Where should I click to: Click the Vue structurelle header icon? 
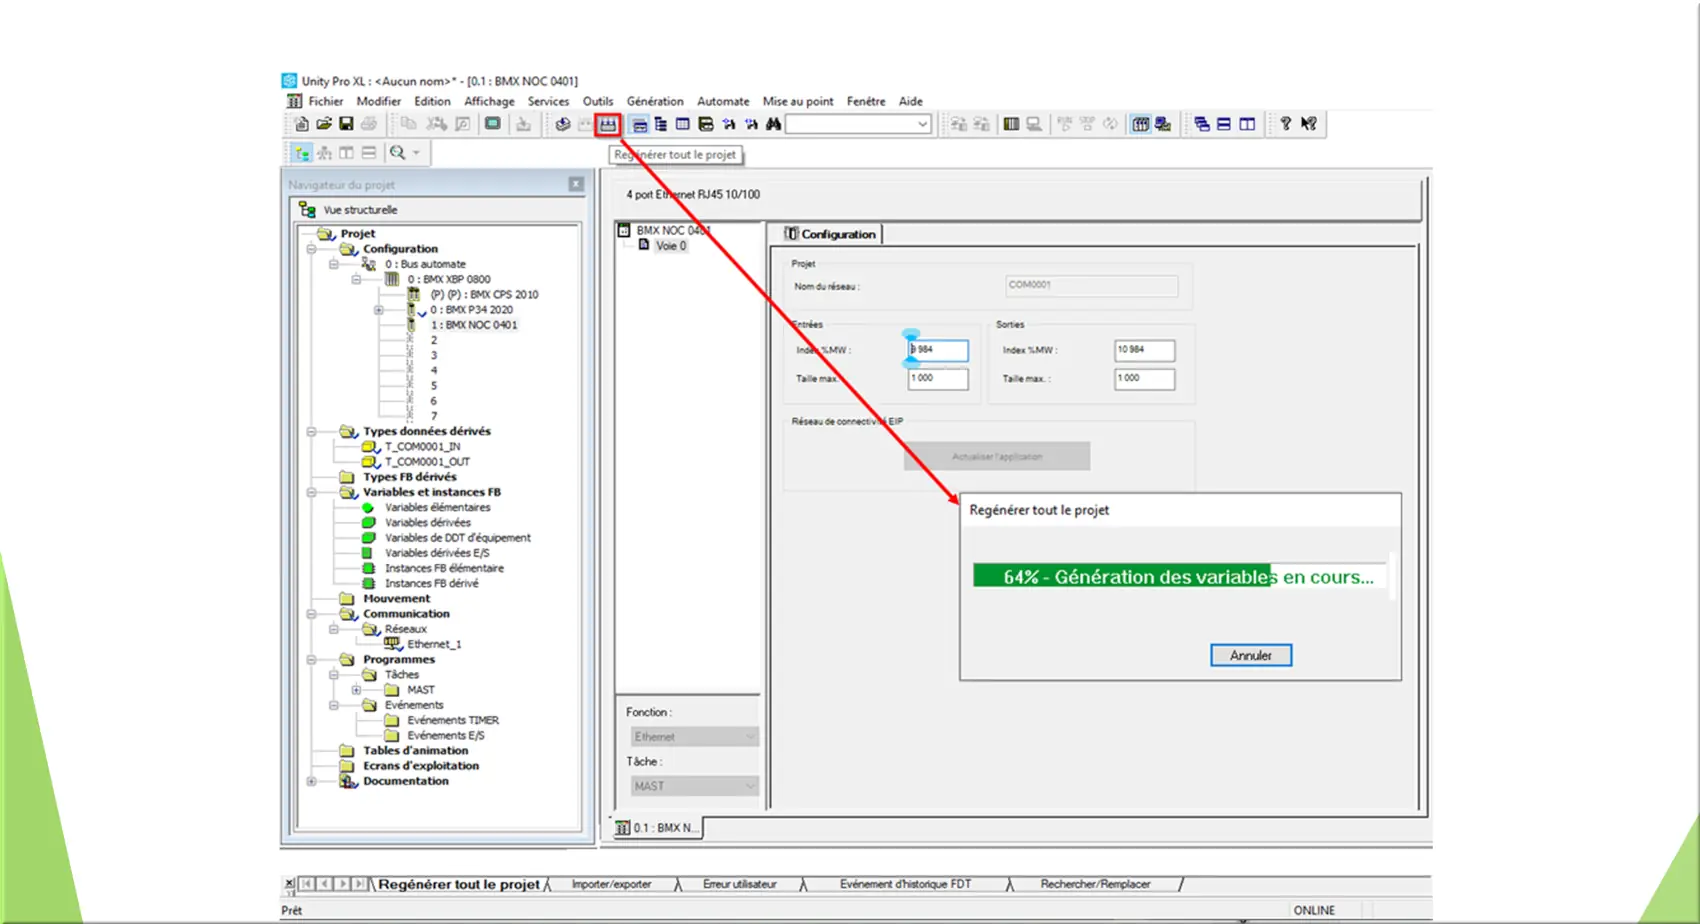coord(307,210)
